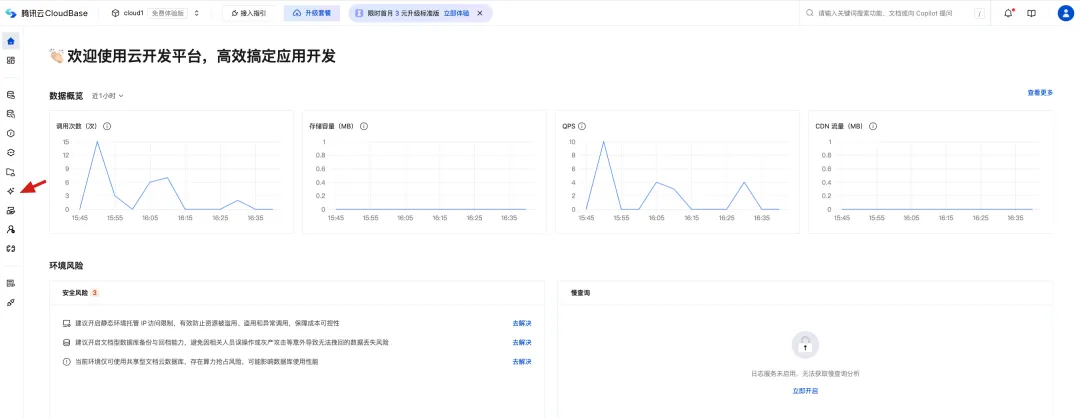The width and height of the screenshot is (1080, 418).
Task: Click the 安全风险 header with count 3
Action: (x=80, y=293)
